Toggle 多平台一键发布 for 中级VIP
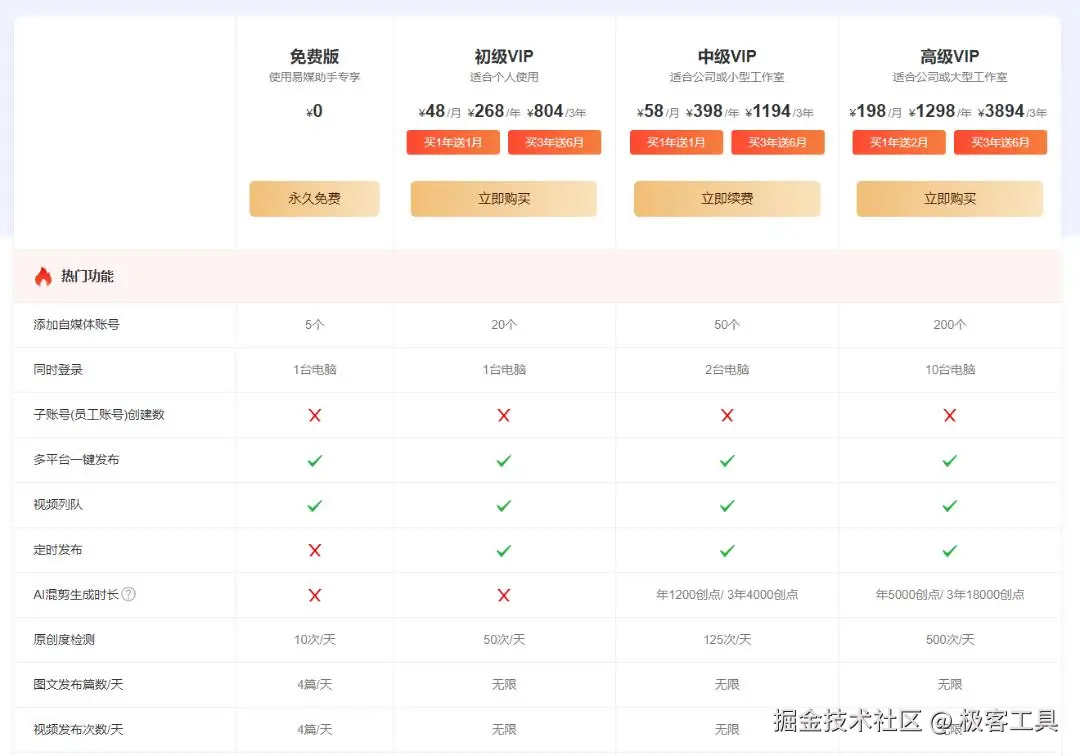The width and height of the screenshot is (1080, 756). click(727, 459)
